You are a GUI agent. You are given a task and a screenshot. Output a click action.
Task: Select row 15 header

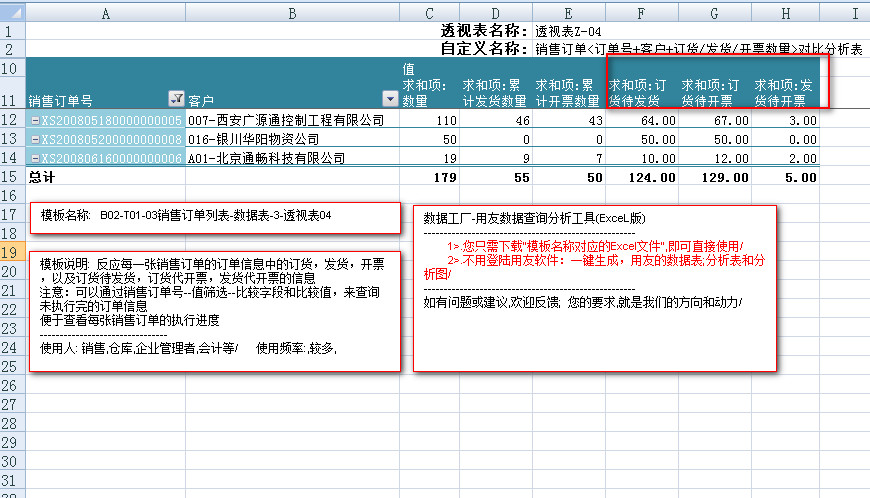click(12, 177)
